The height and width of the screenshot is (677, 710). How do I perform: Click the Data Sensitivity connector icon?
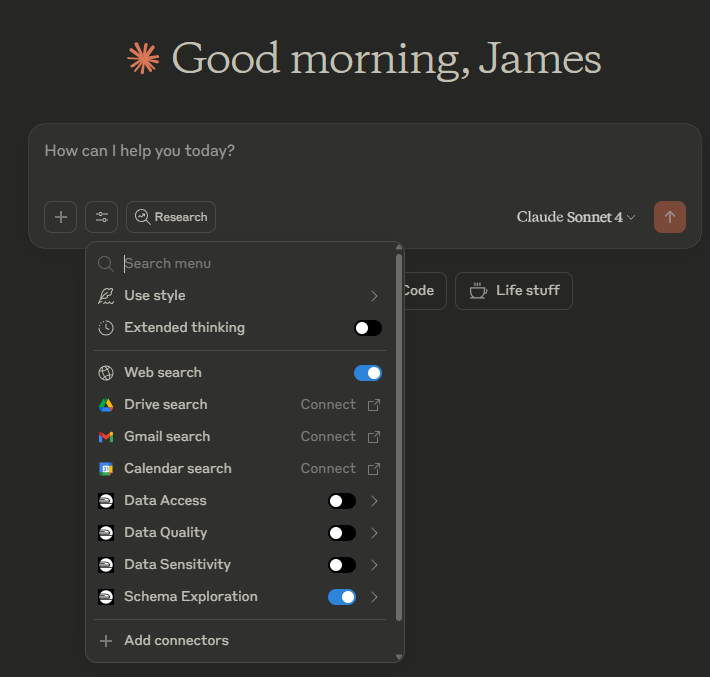tap(106, 565)
